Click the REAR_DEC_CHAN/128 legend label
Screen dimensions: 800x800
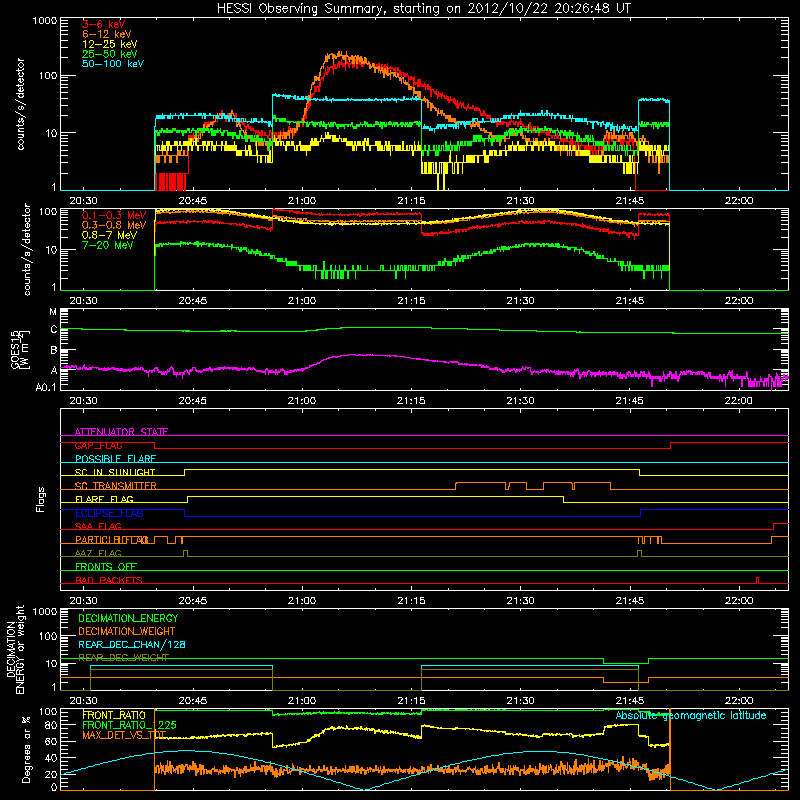132,644
